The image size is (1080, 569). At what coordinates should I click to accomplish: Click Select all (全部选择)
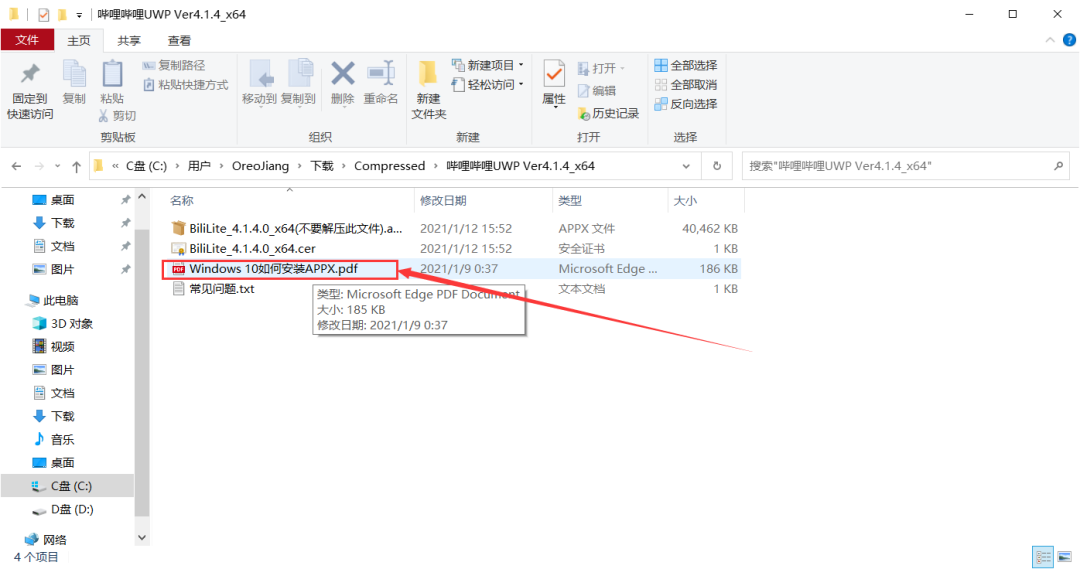point(685,65)
